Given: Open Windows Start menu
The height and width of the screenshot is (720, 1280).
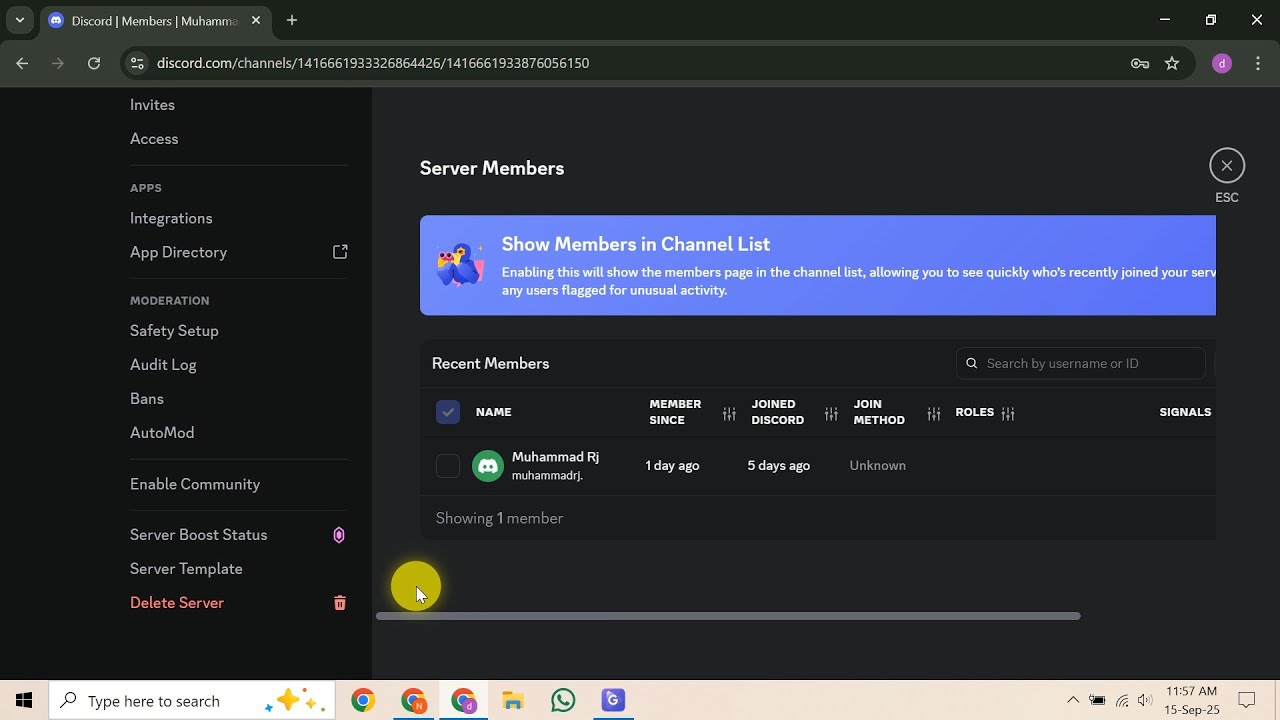Looking at the screenshot, I should [x=24, y=700].
